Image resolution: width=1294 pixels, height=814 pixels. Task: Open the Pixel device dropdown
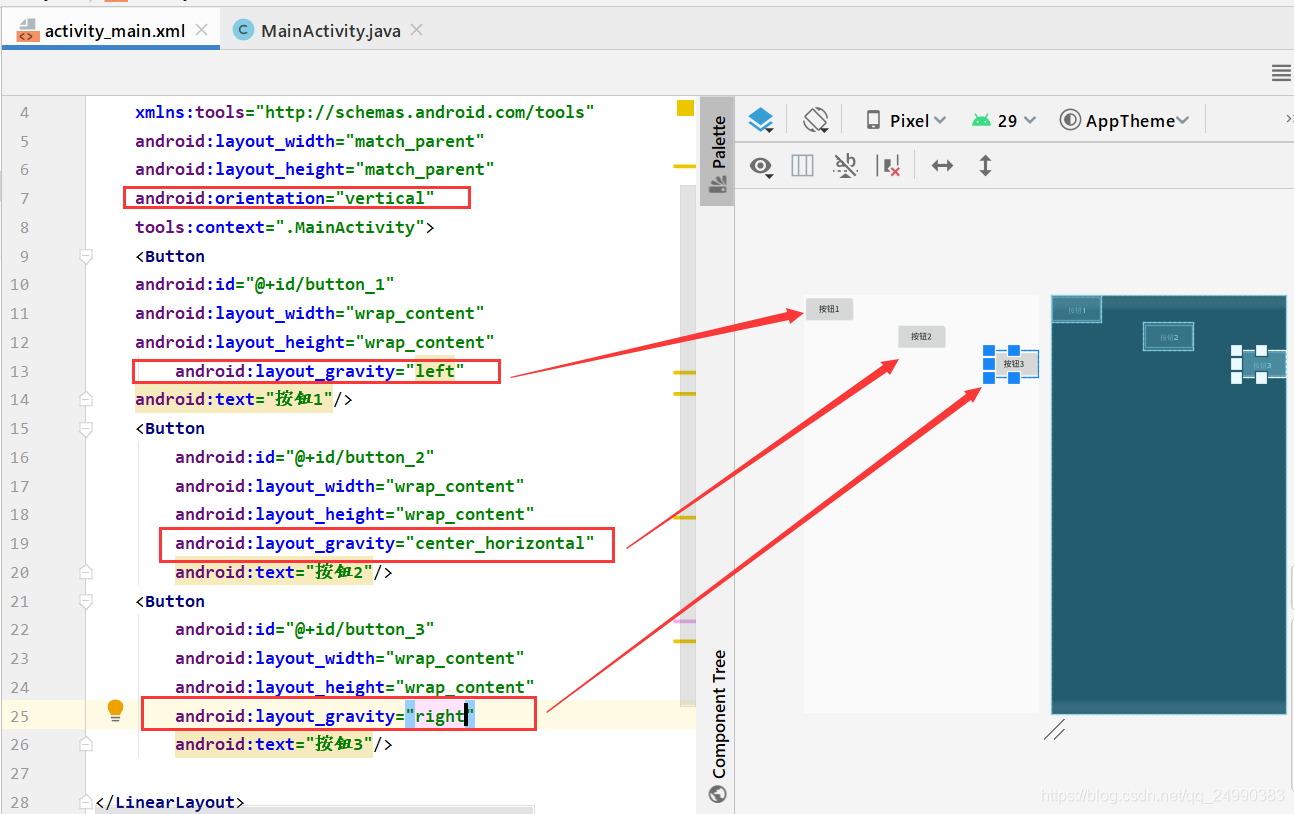click(906, 120)
